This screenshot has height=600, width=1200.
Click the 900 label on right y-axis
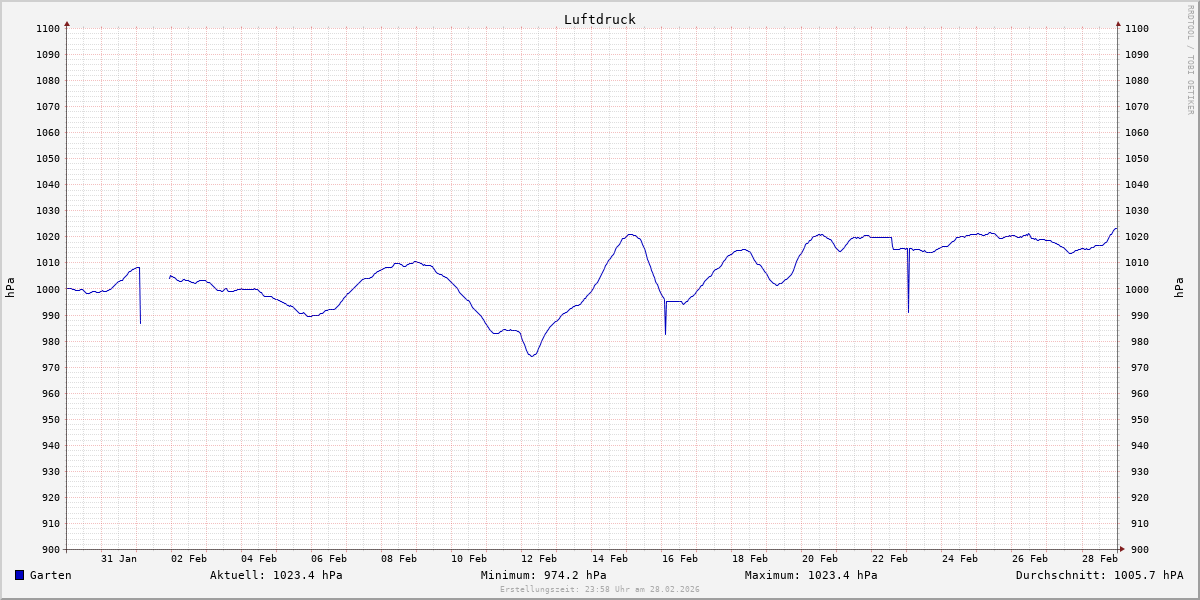pos(1136,549)
